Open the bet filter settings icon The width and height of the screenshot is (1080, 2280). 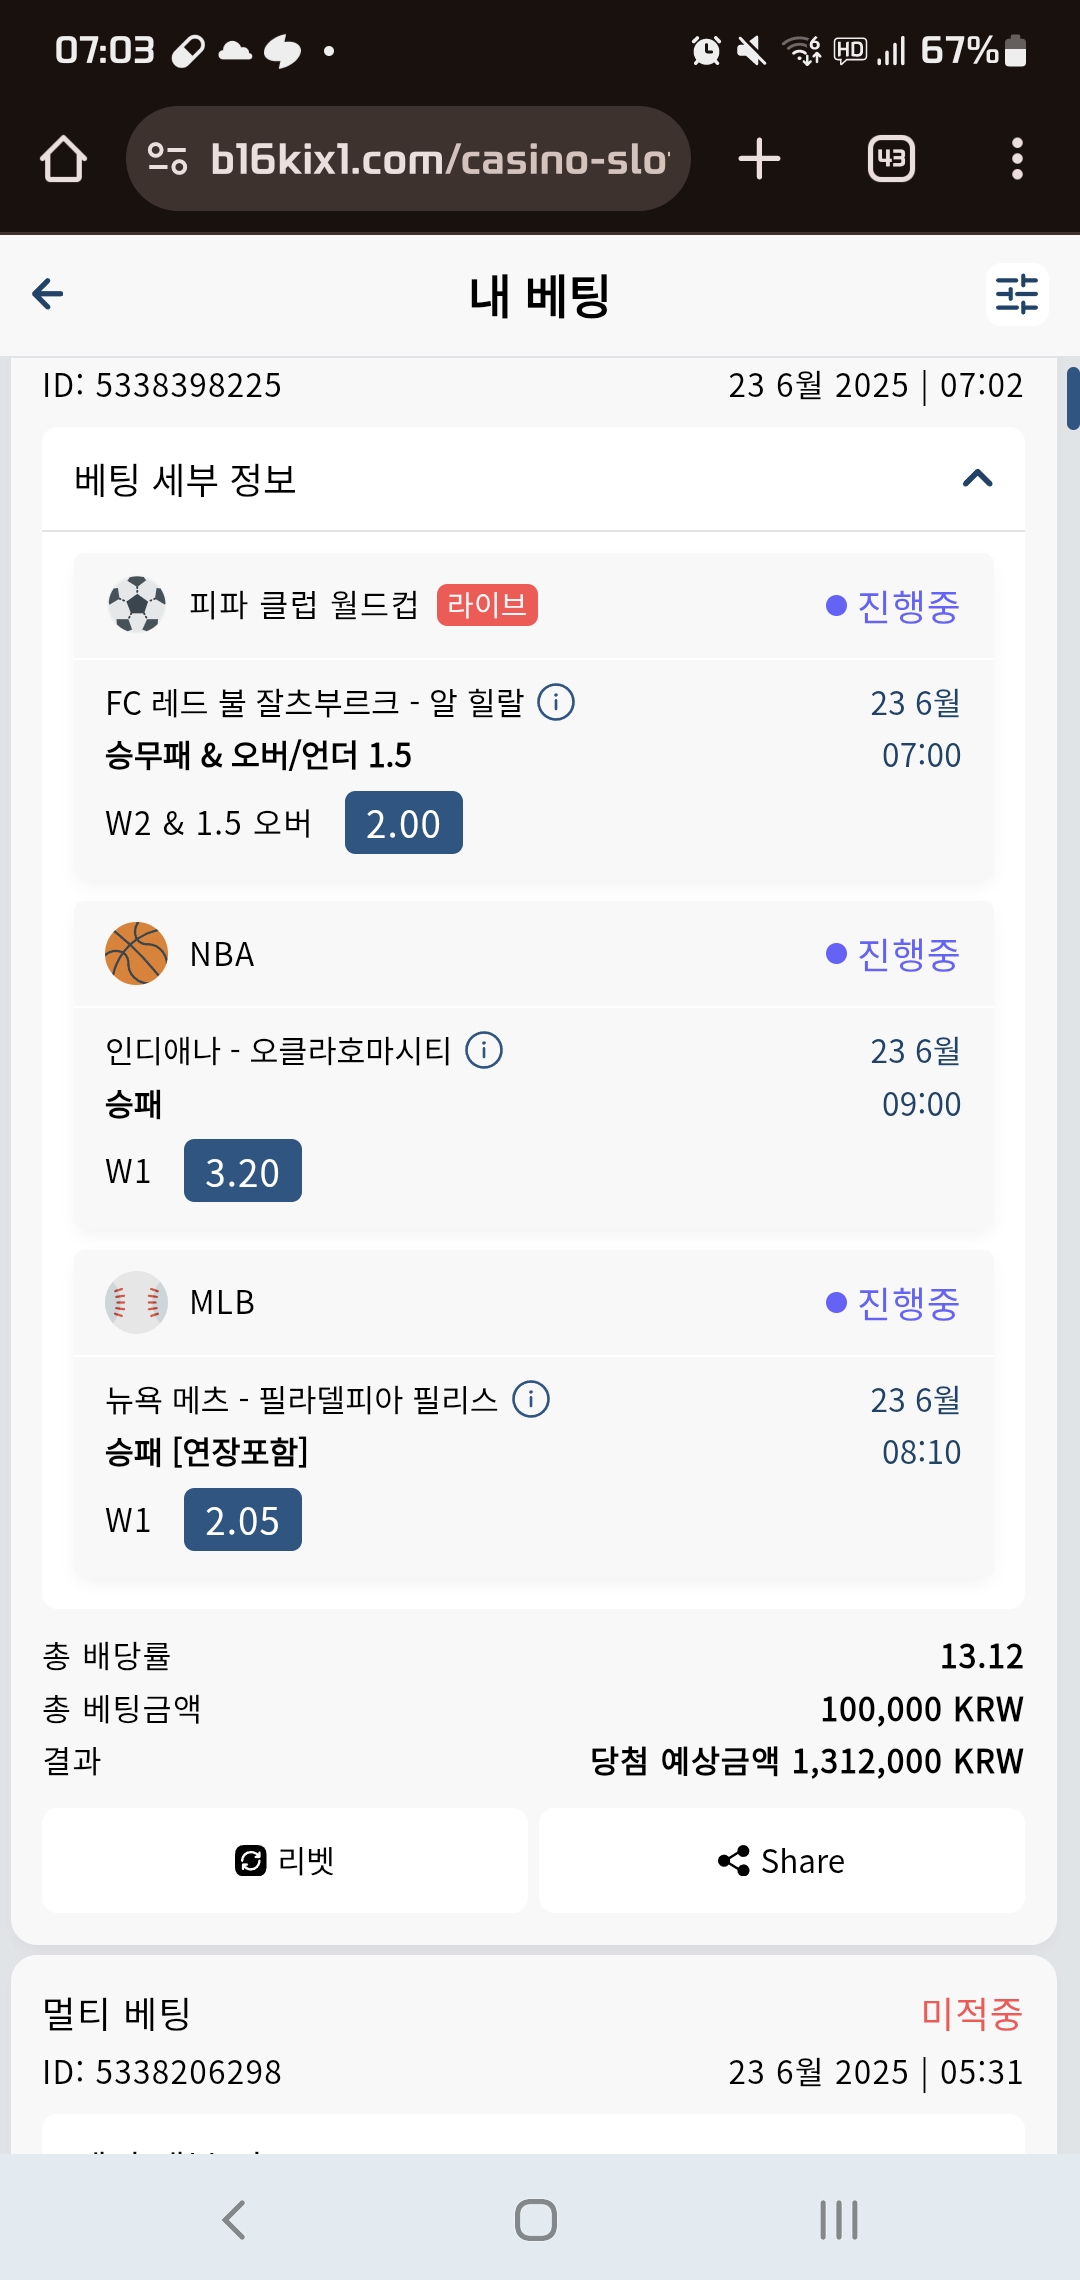pyautogui.click(x=1017, y=294)
